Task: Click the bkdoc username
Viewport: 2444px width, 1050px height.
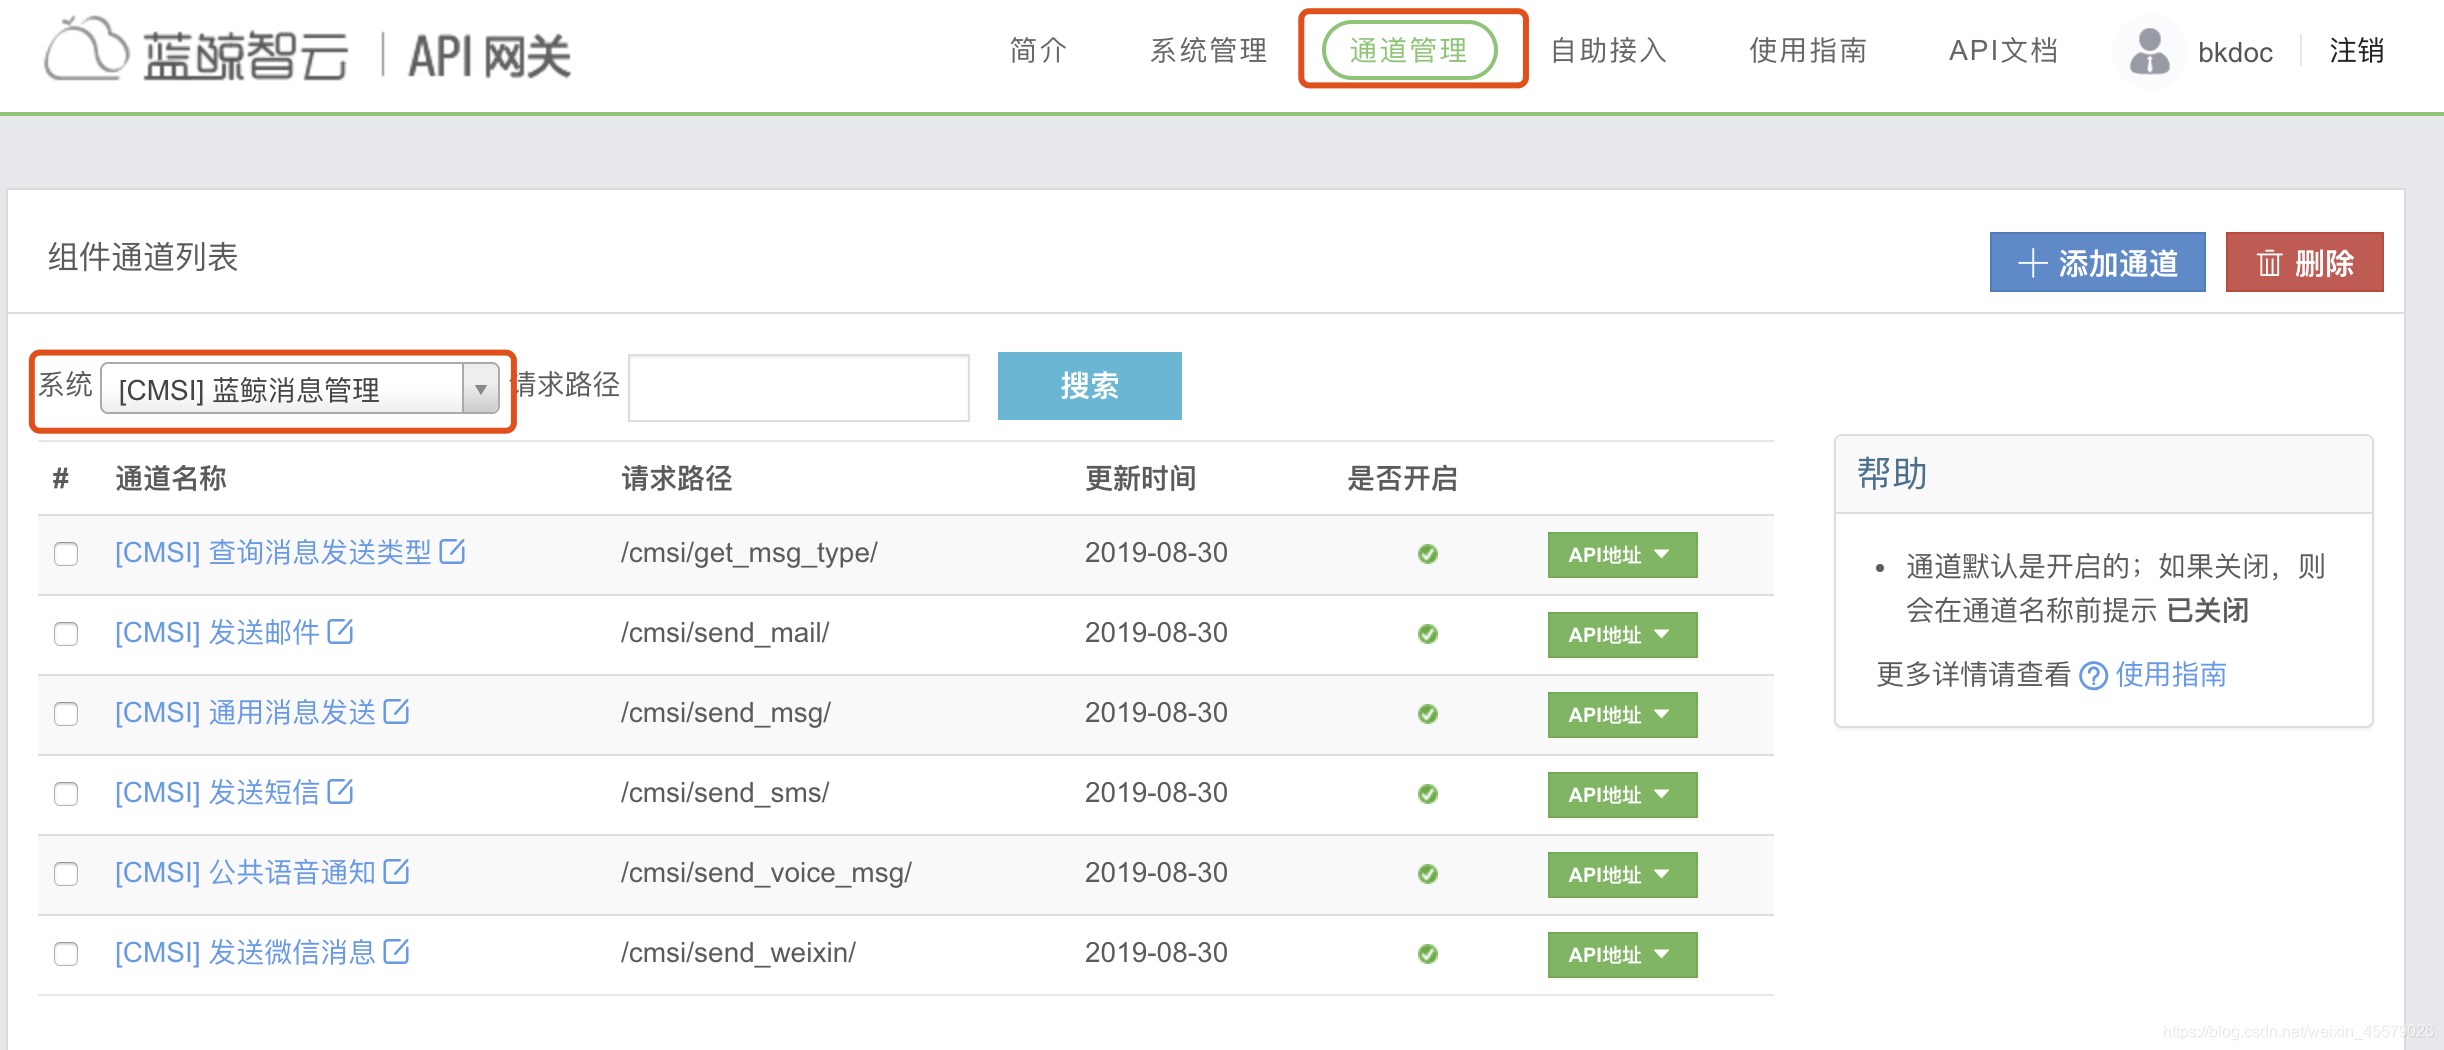Action: [x=2235, y=53]
